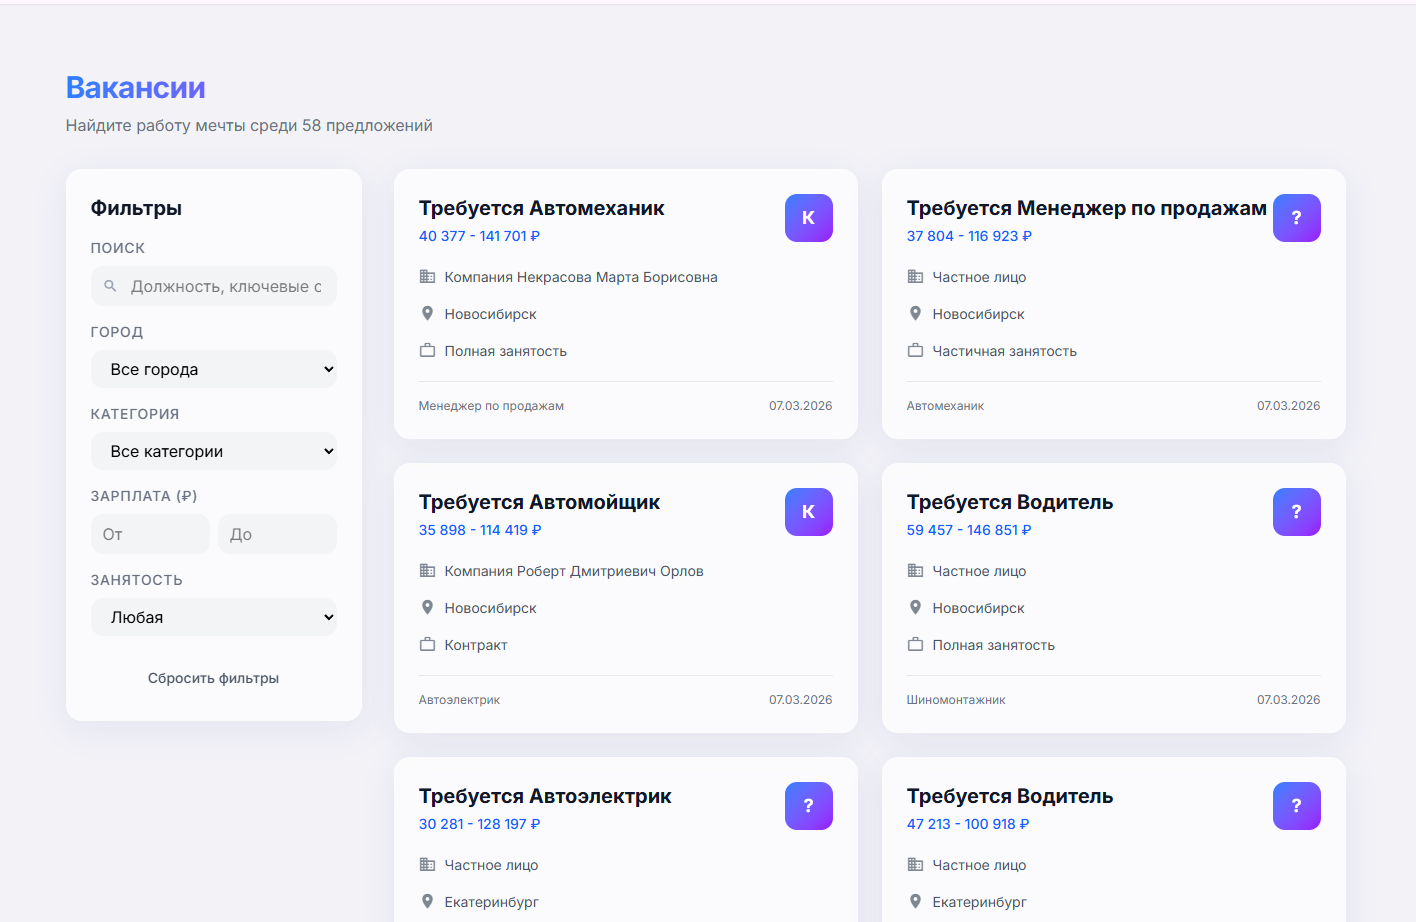Open the Требуется Автомеханик vacancy title
Viewport: 1416px width, 922px height.
[x=541, y=208]
